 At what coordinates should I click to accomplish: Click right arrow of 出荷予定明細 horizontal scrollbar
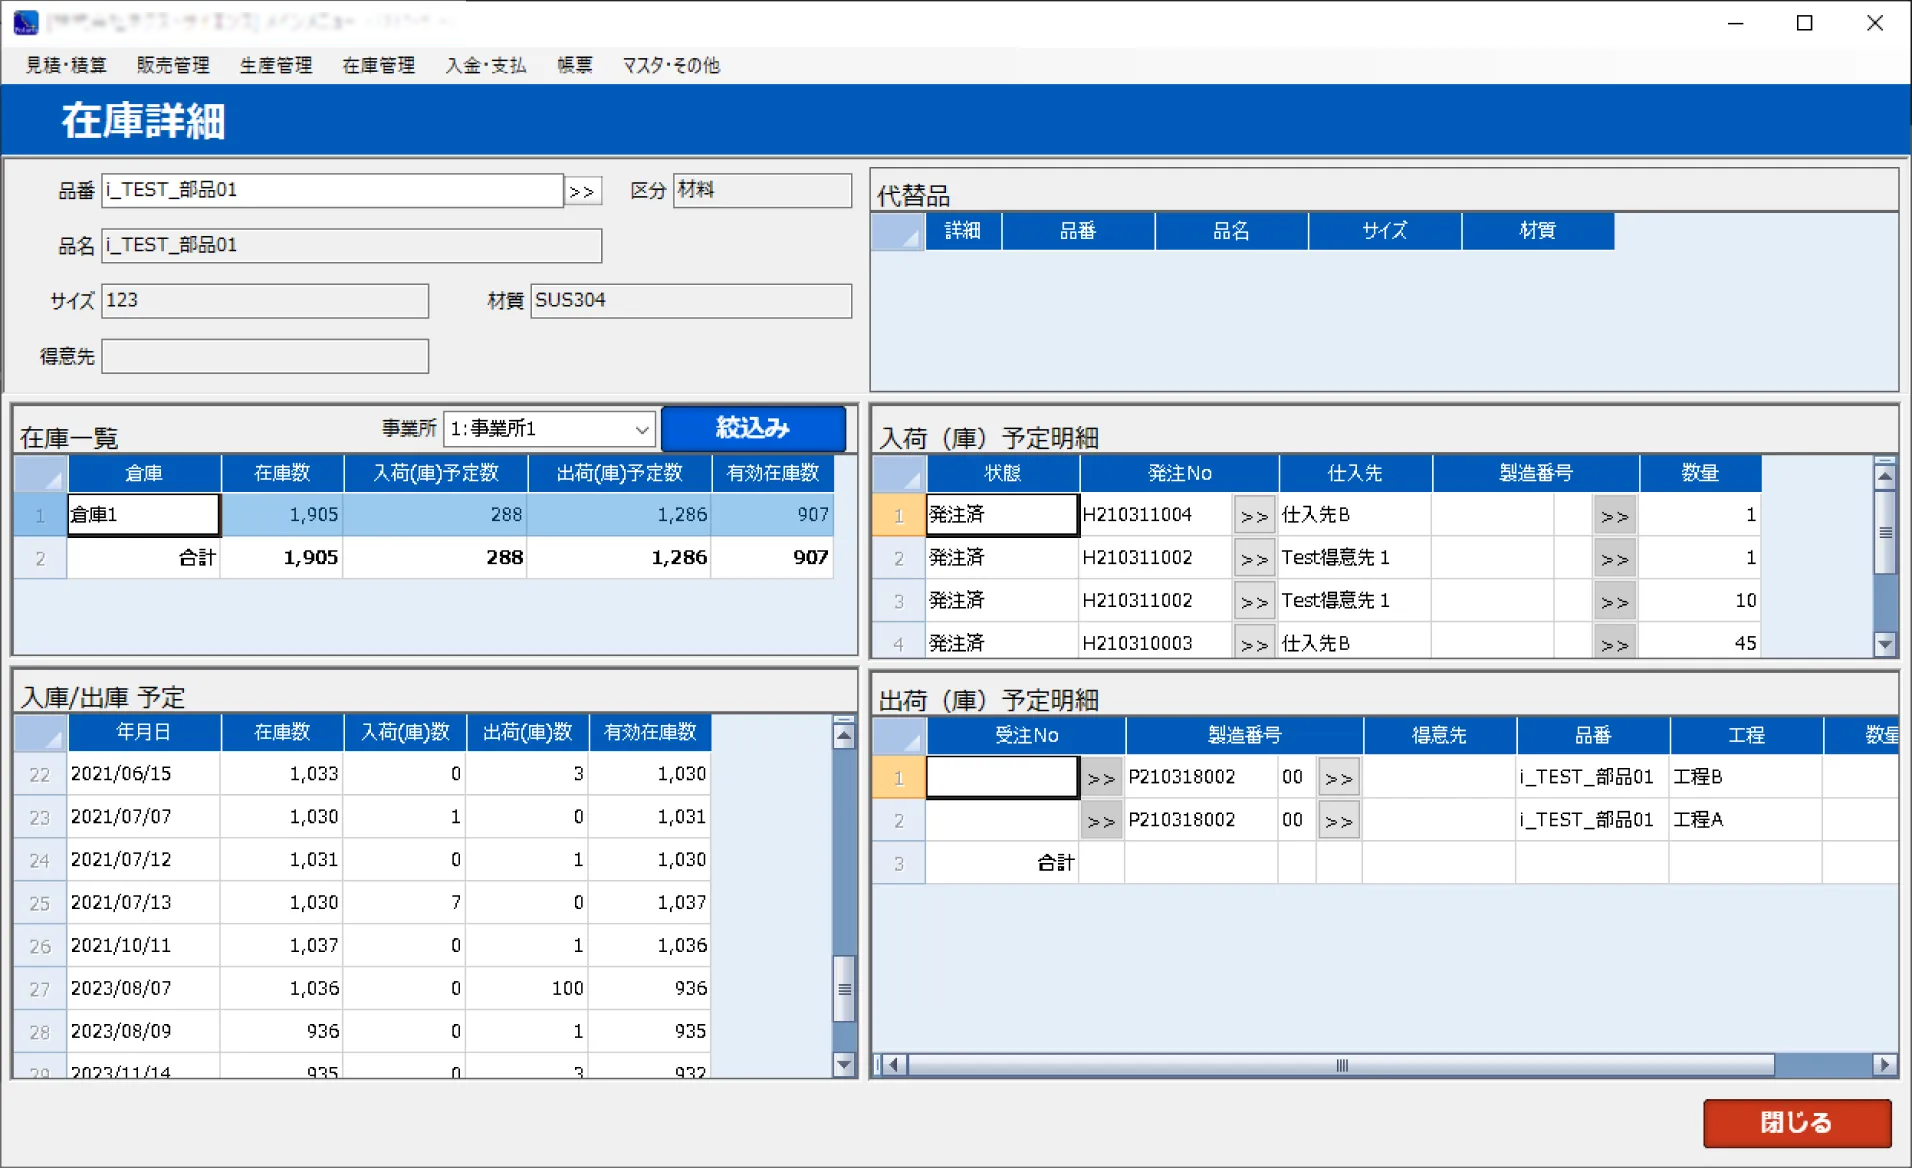1885,1065
